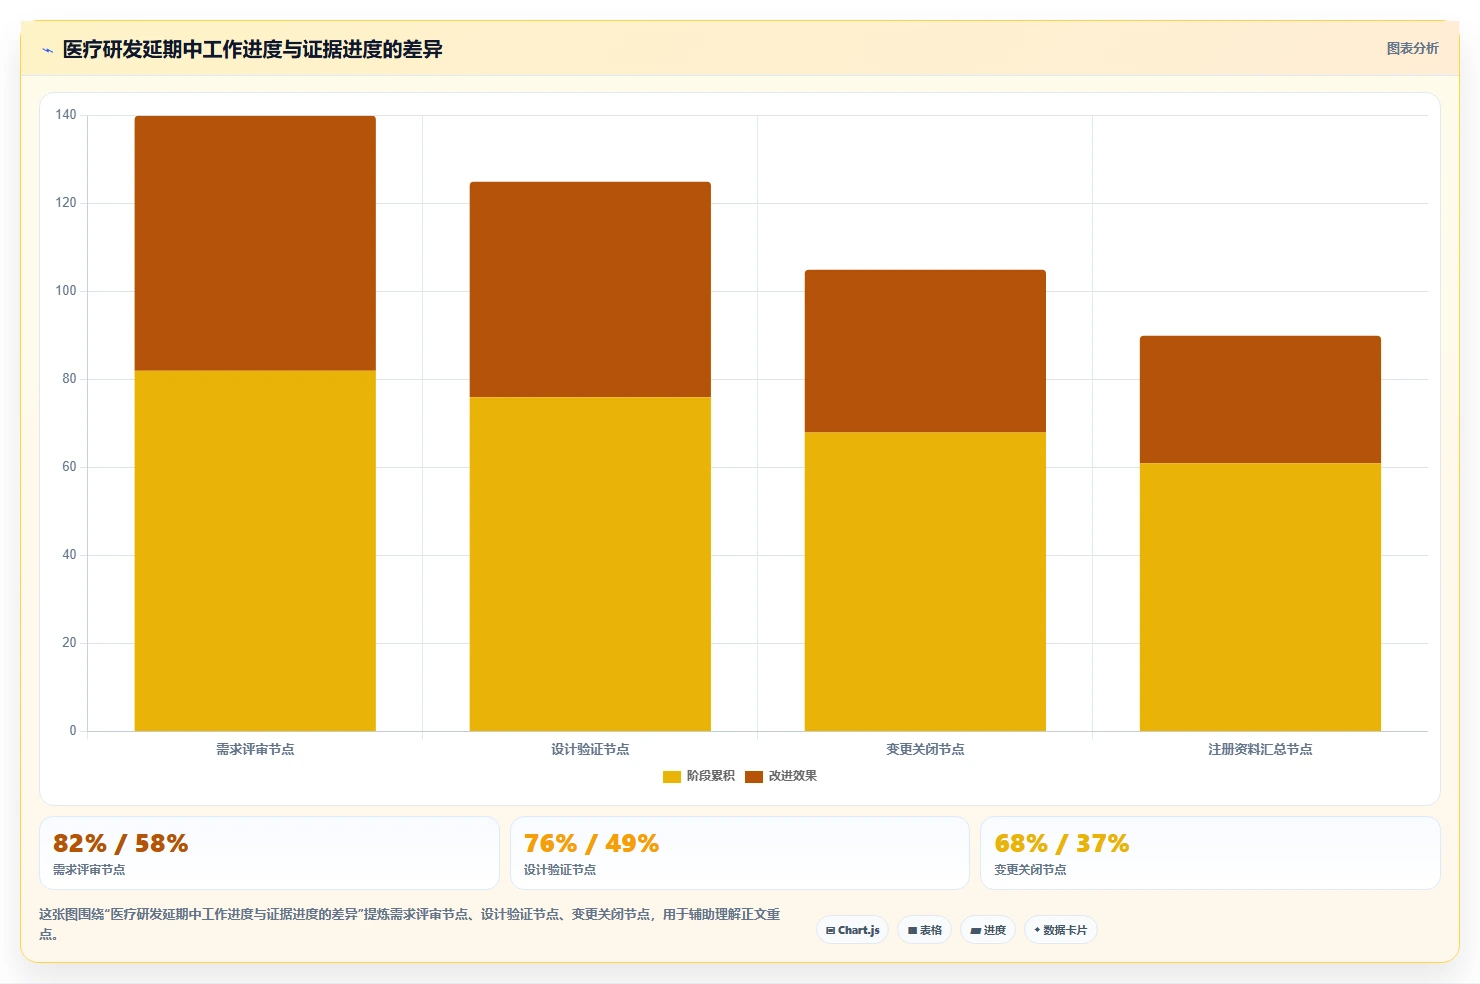Select the yellow bar for 变更关闭节点
Screen dimensions: 1480x984
click(925, 581)
